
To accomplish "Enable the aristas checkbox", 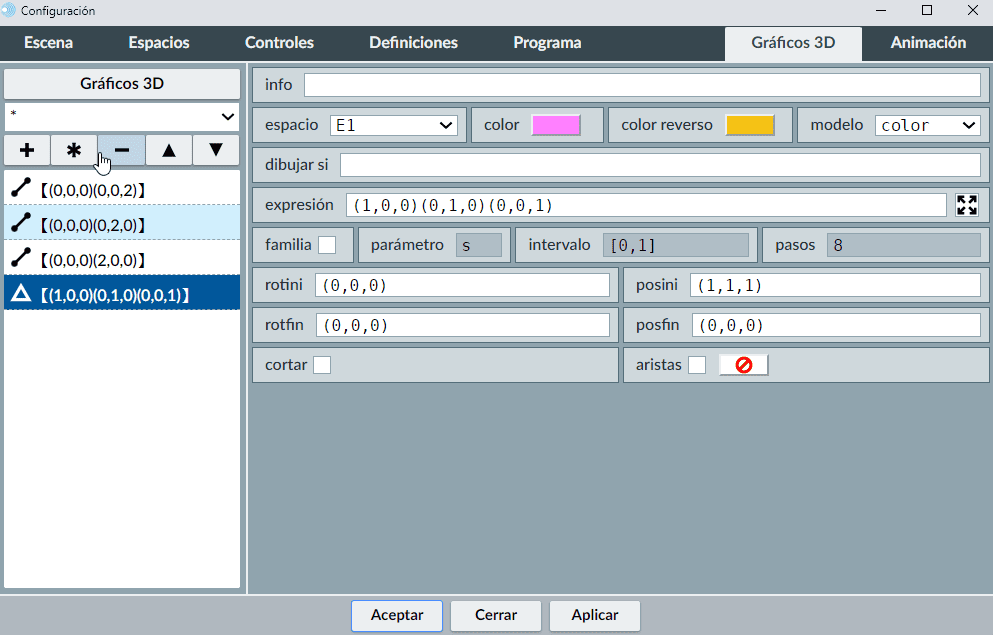I will (x=697, y=365).
